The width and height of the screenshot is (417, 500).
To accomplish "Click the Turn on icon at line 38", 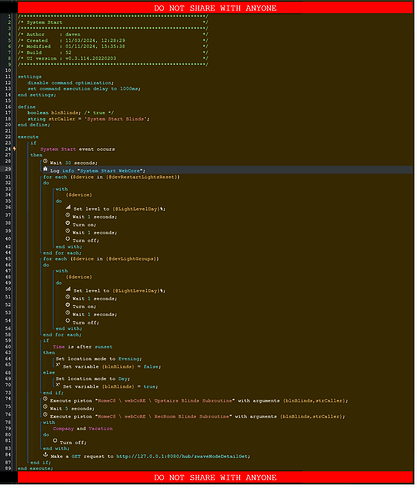I will click(x=68, y=223).
